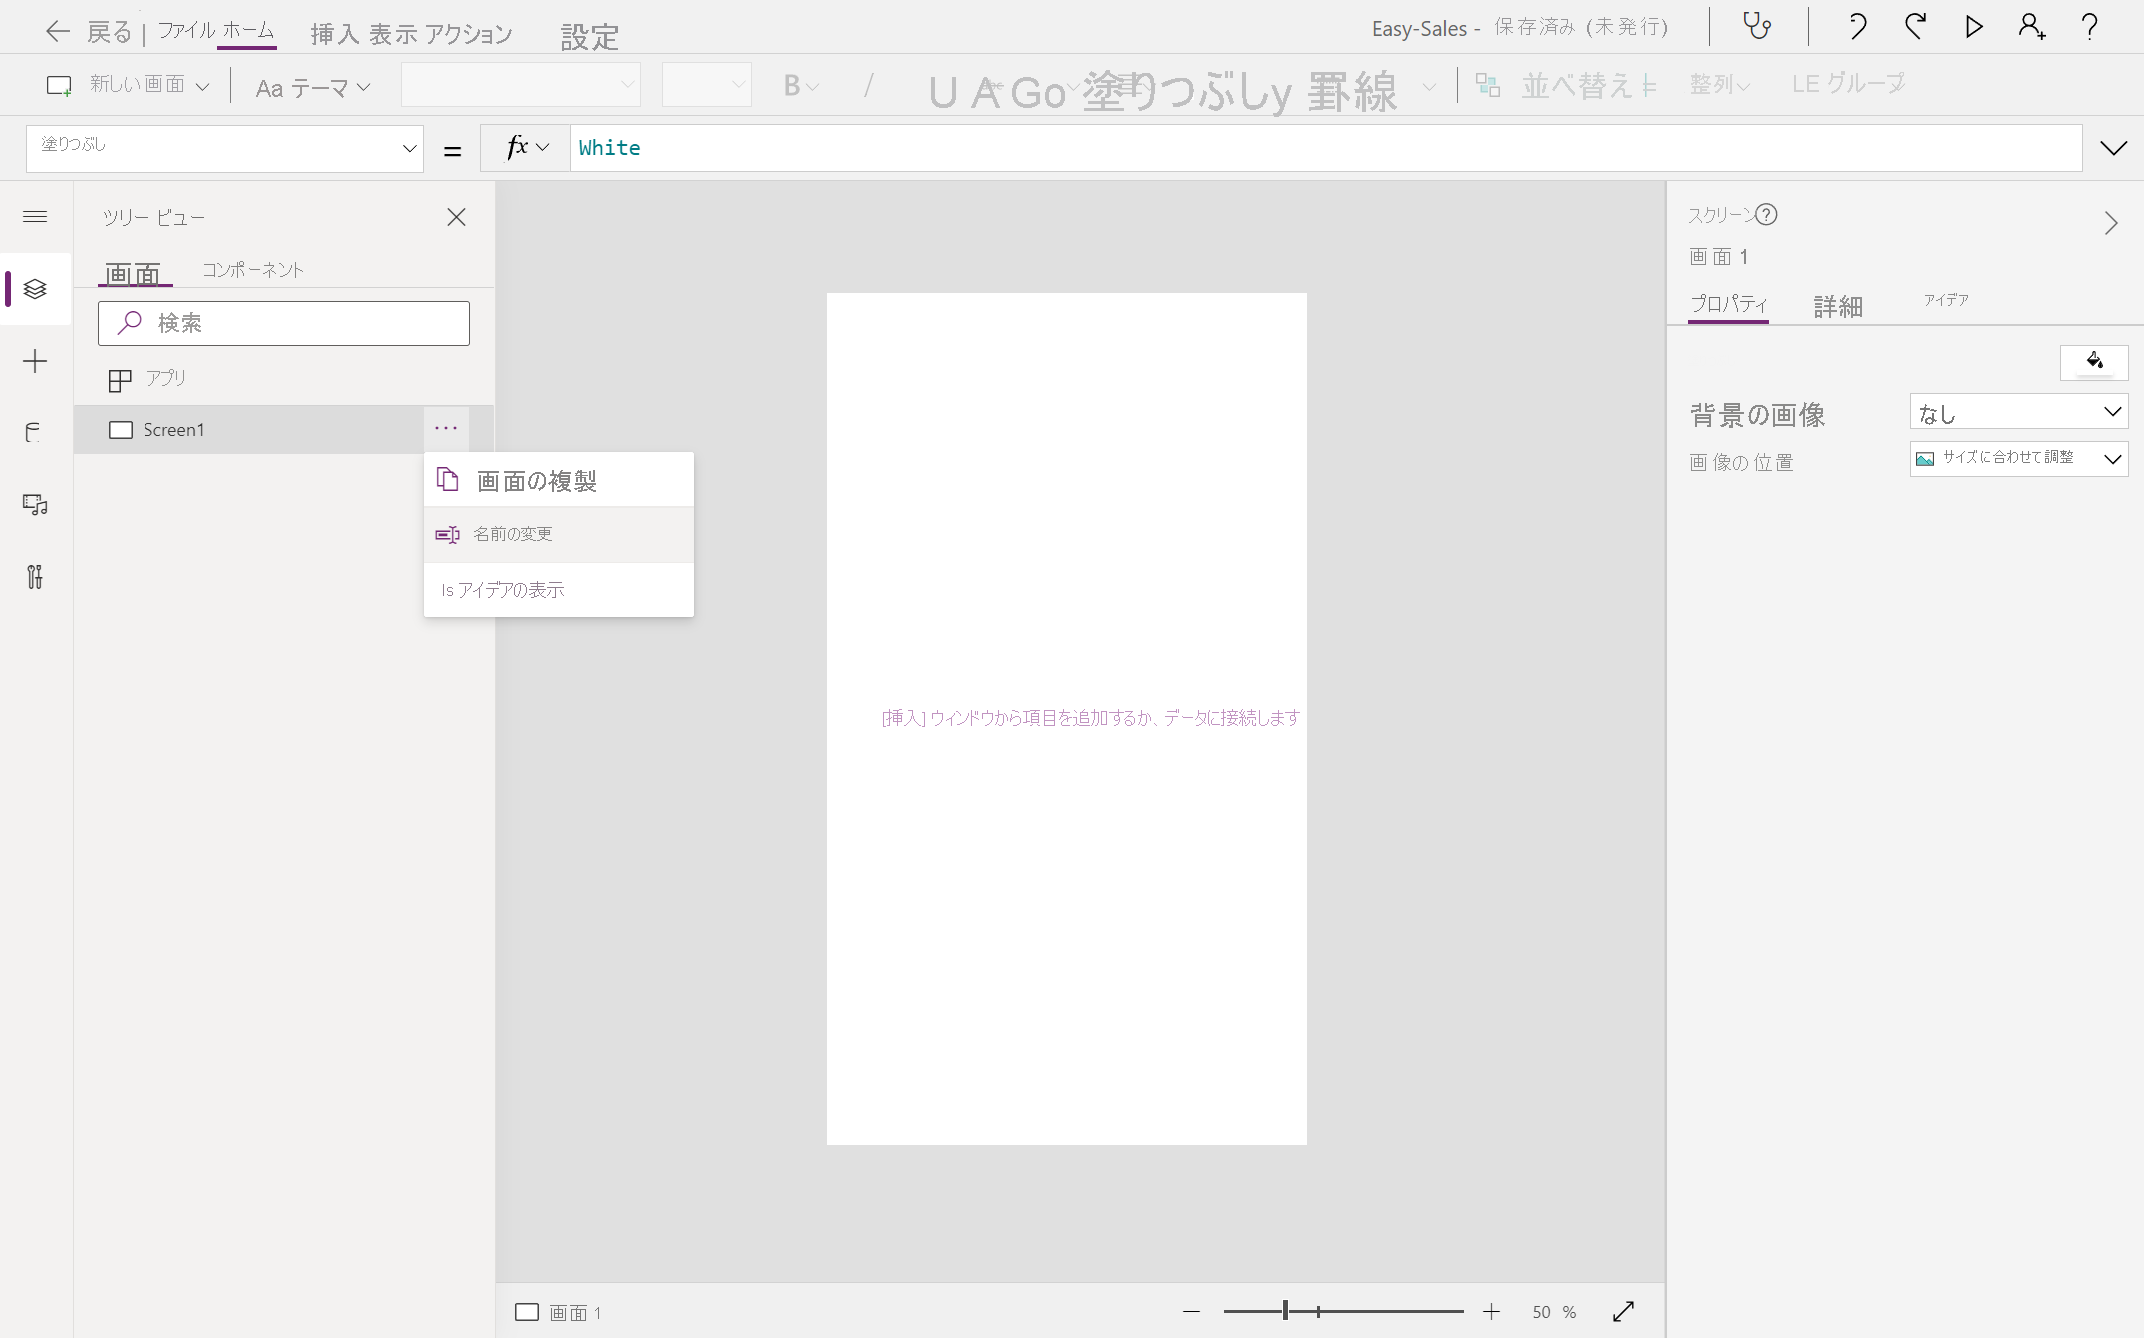The image size is (2144, 1338).
Task: Open Advanced tools from the left rail
Action: (35, 577)
